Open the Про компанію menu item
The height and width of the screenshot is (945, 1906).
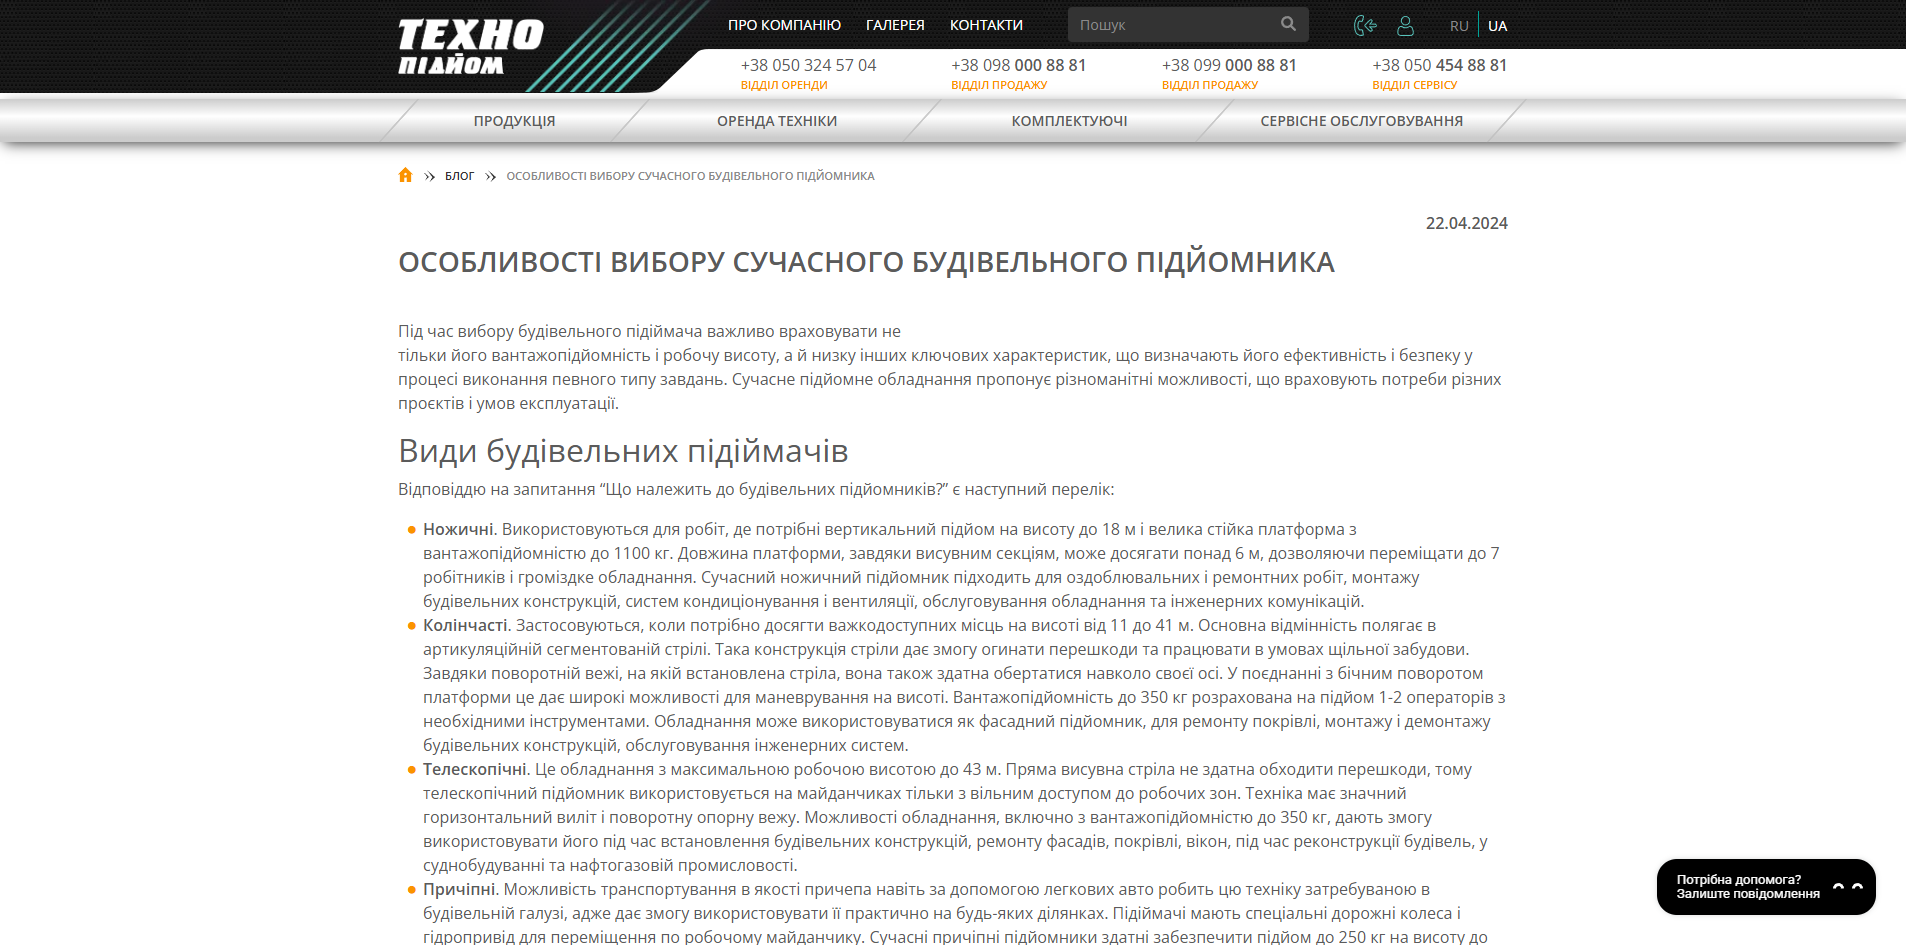tap(784, 25)
